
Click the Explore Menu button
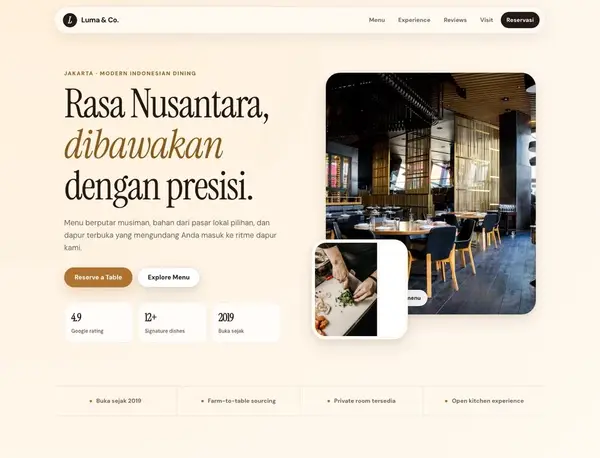point(169,277)
